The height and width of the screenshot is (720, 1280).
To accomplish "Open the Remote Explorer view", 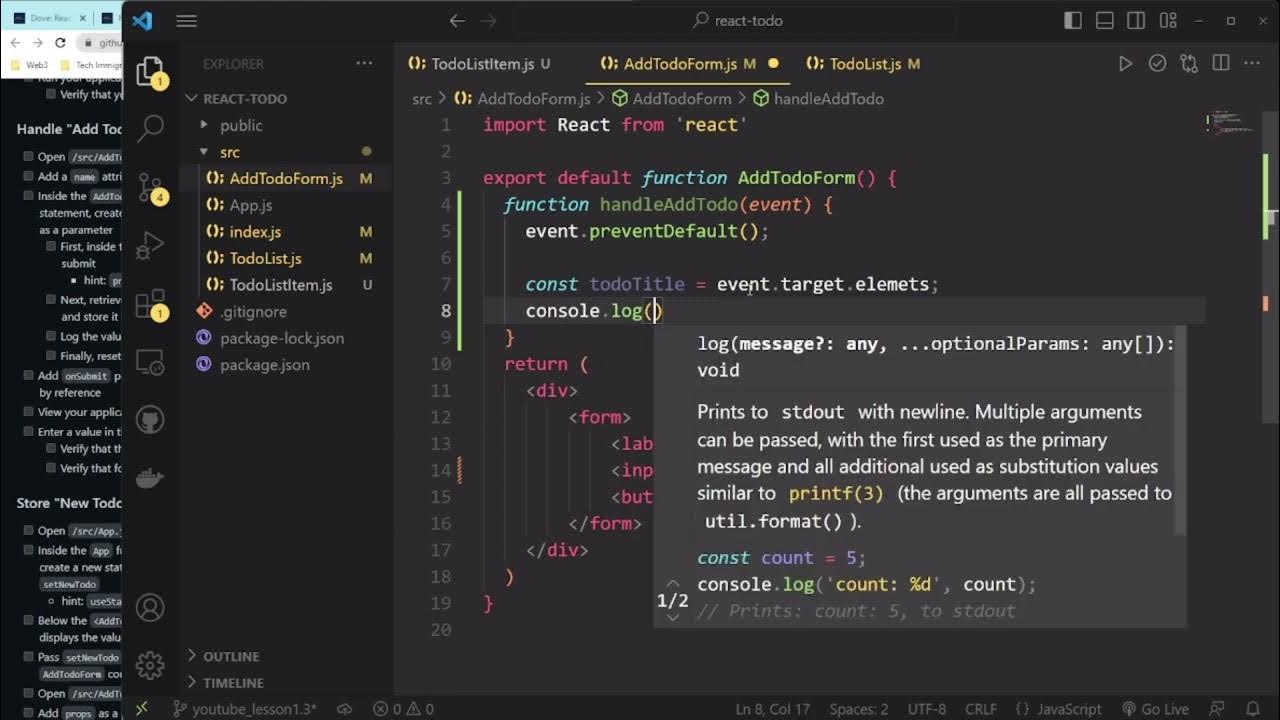I will click(x=151, y=361).
